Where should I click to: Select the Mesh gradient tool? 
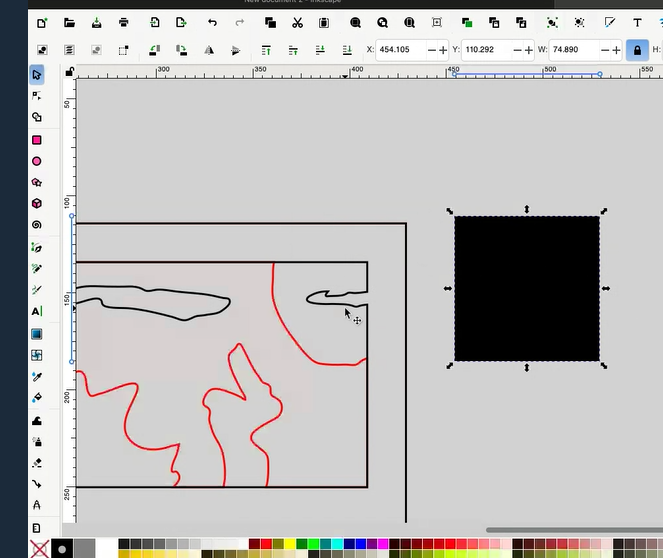tap(37, 355)
